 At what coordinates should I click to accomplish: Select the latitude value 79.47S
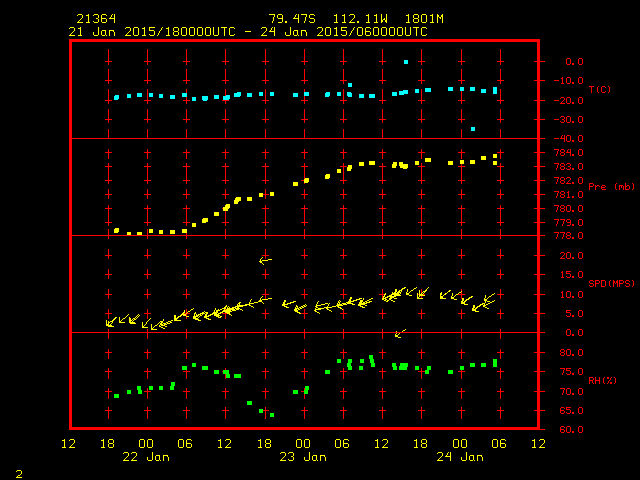(292, 19)
